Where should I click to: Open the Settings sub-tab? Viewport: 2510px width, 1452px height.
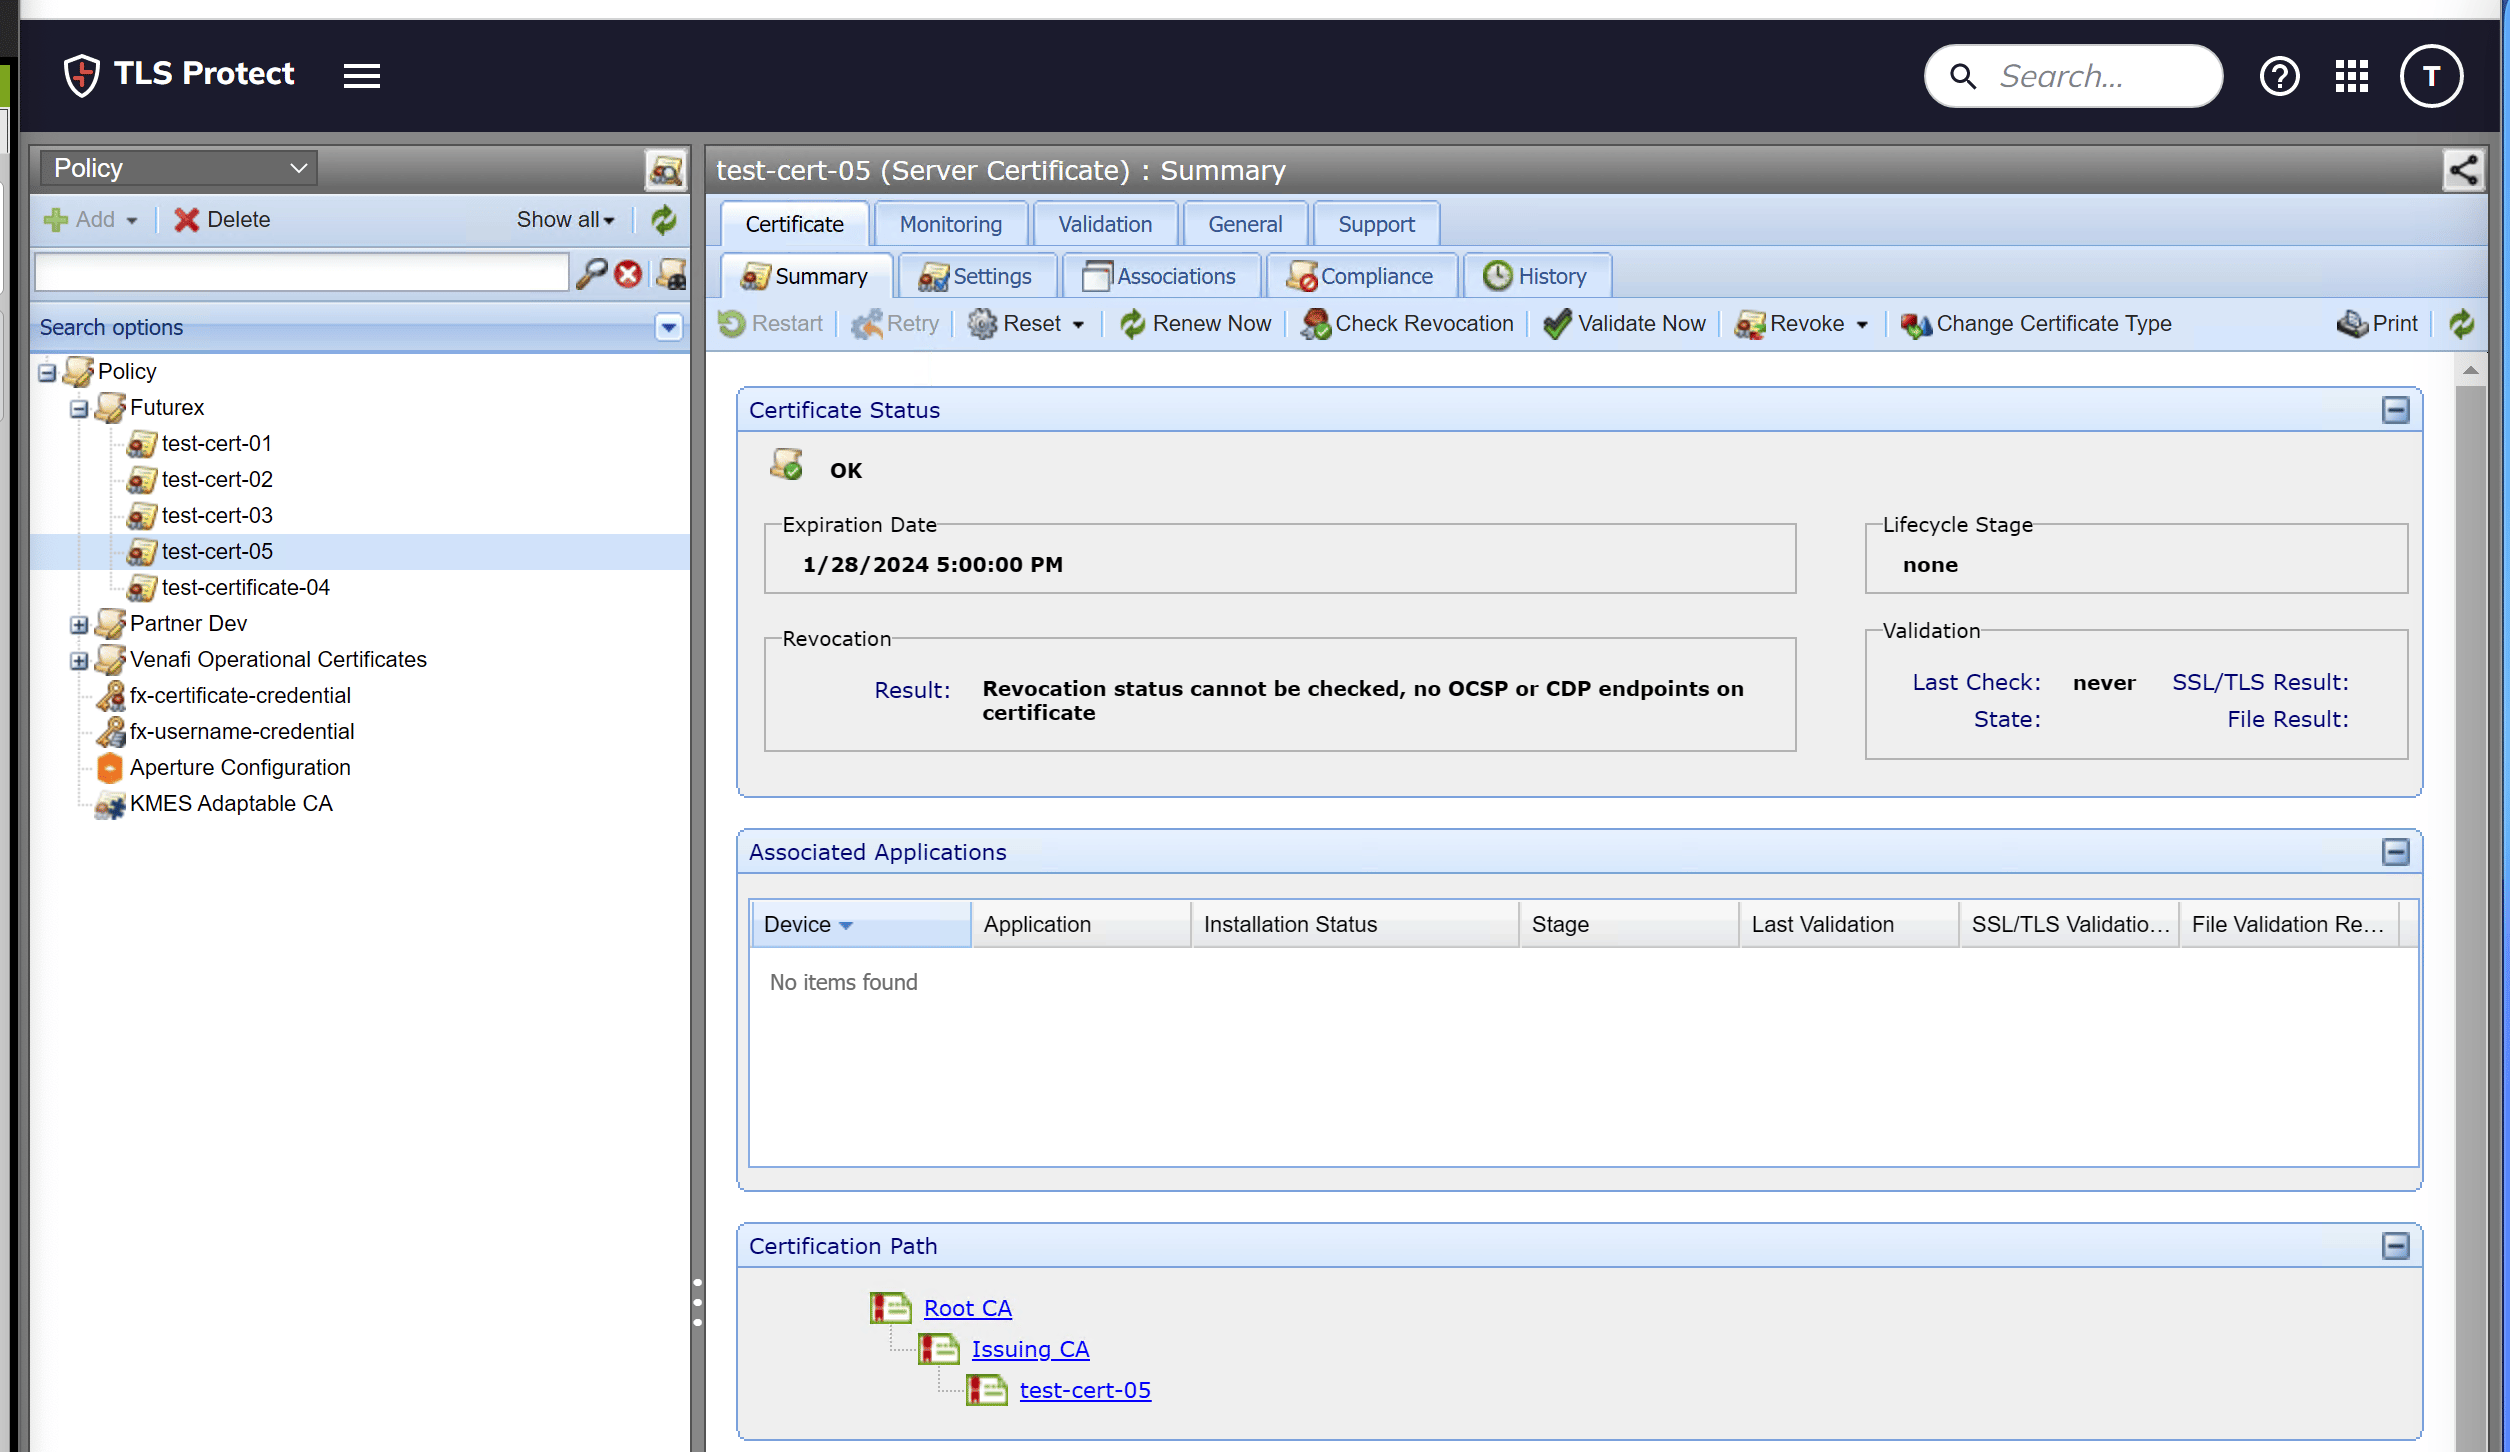[x=976, y=276]
